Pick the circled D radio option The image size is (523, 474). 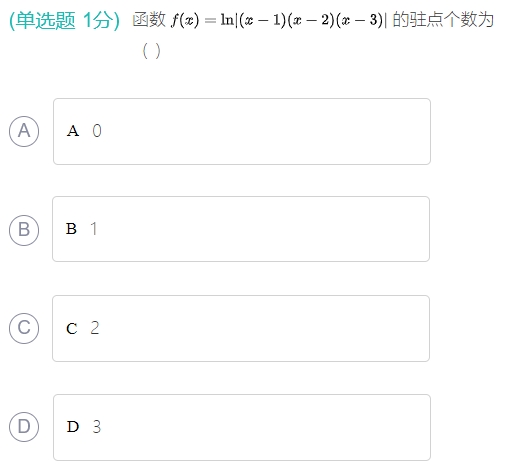(x=24, y=427)
